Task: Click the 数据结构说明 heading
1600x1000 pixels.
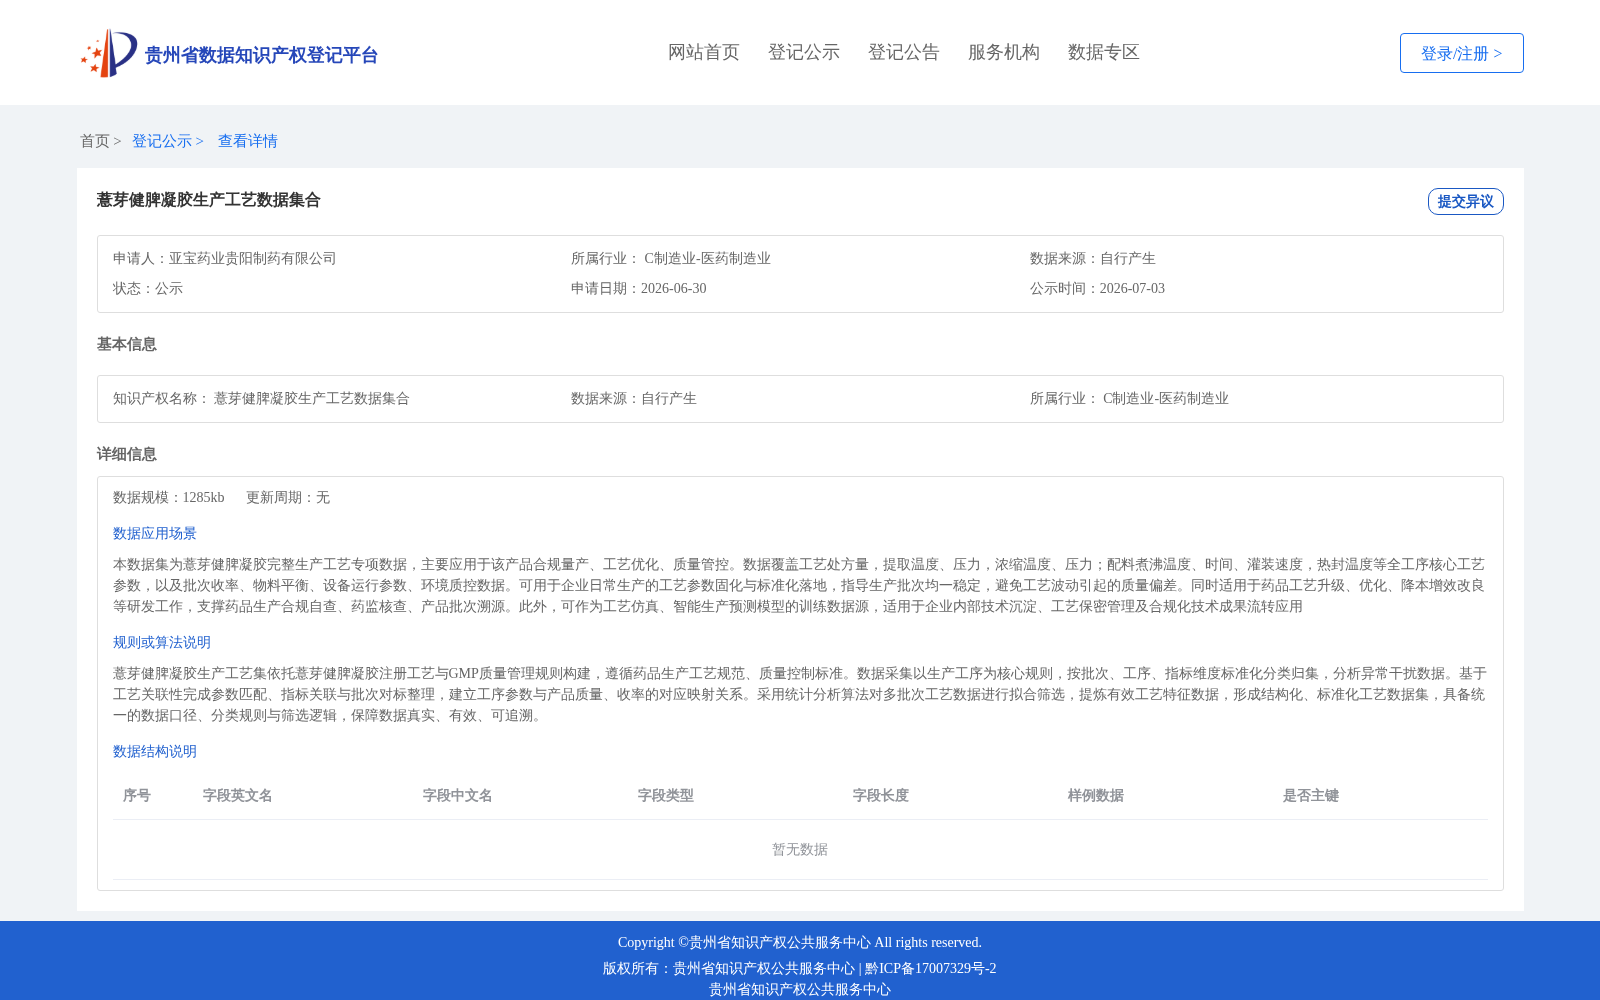Action: [x=155, y=751]
